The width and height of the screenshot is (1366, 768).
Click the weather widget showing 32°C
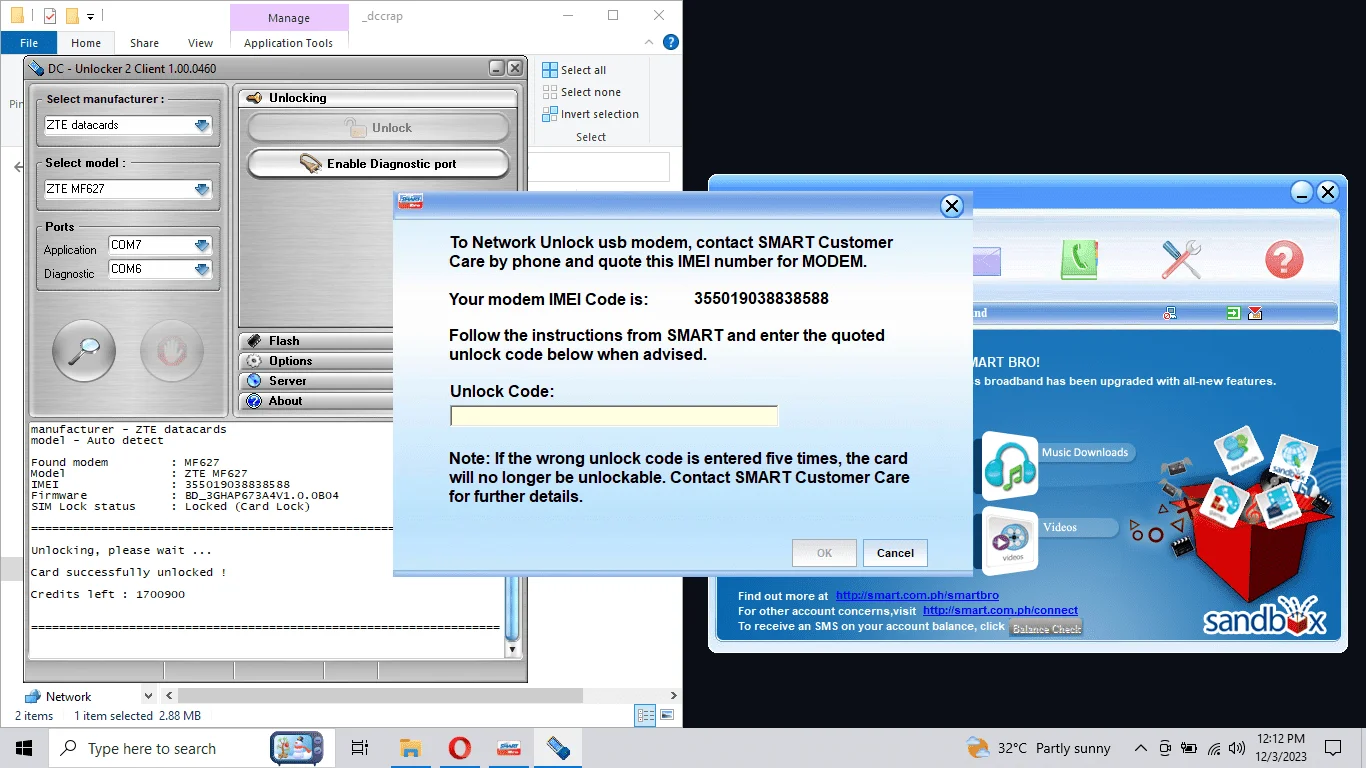coord(1038,748)
